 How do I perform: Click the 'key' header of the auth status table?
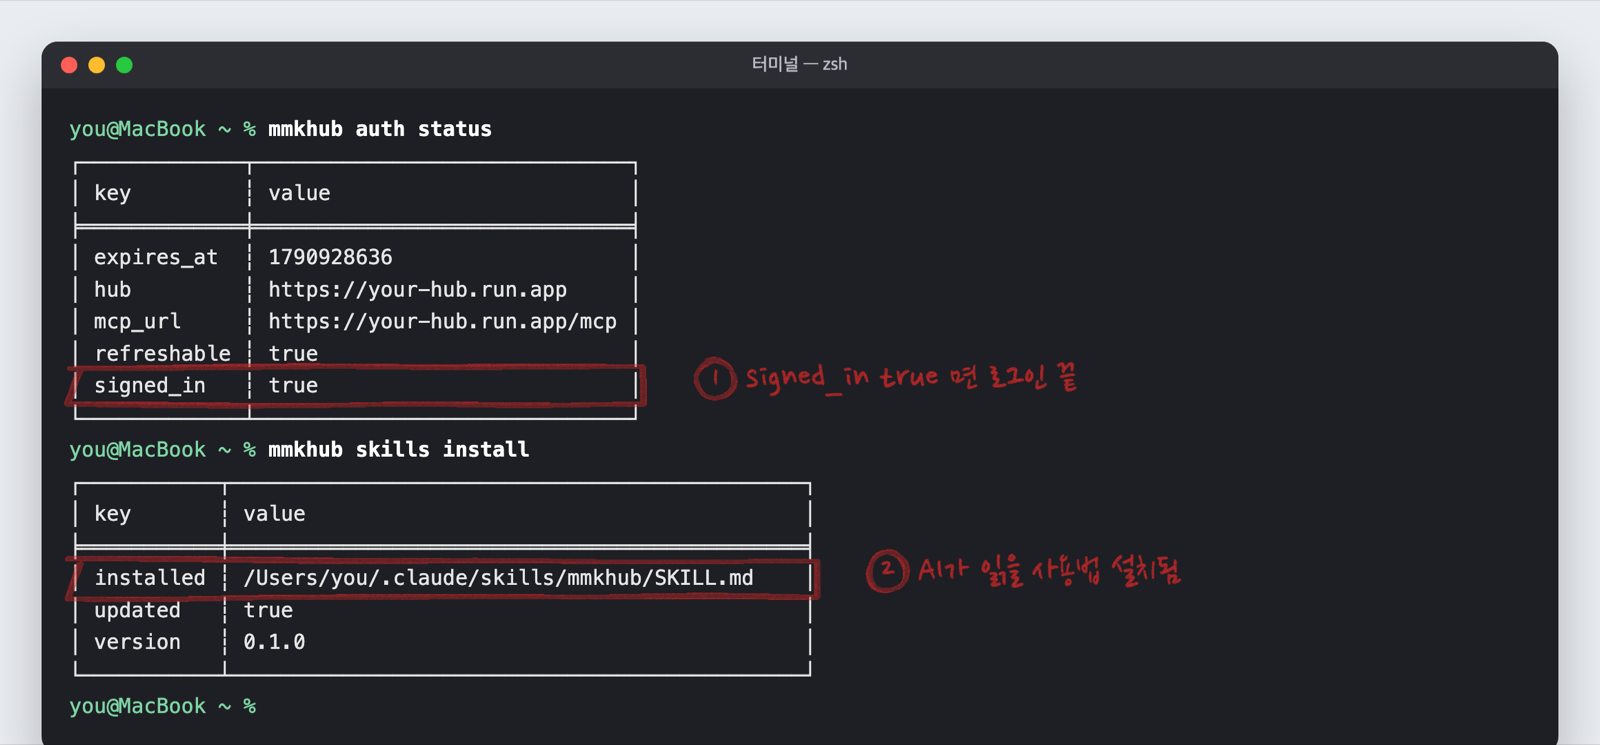pos(112,193)
